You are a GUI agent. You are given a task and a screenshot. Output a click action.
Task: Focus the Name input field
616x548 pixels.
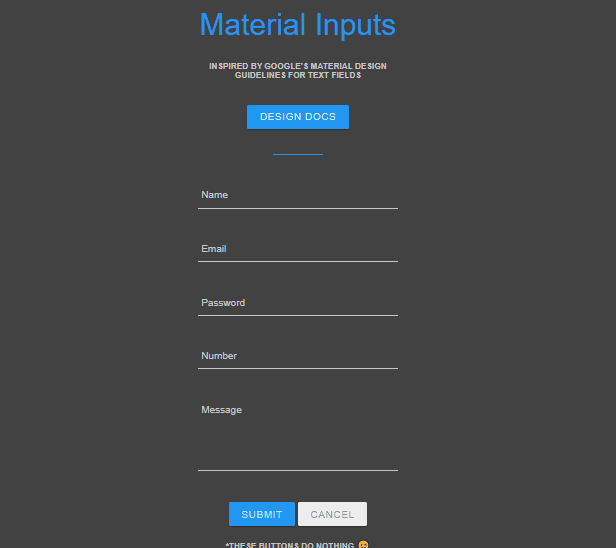tap(298, 196)
